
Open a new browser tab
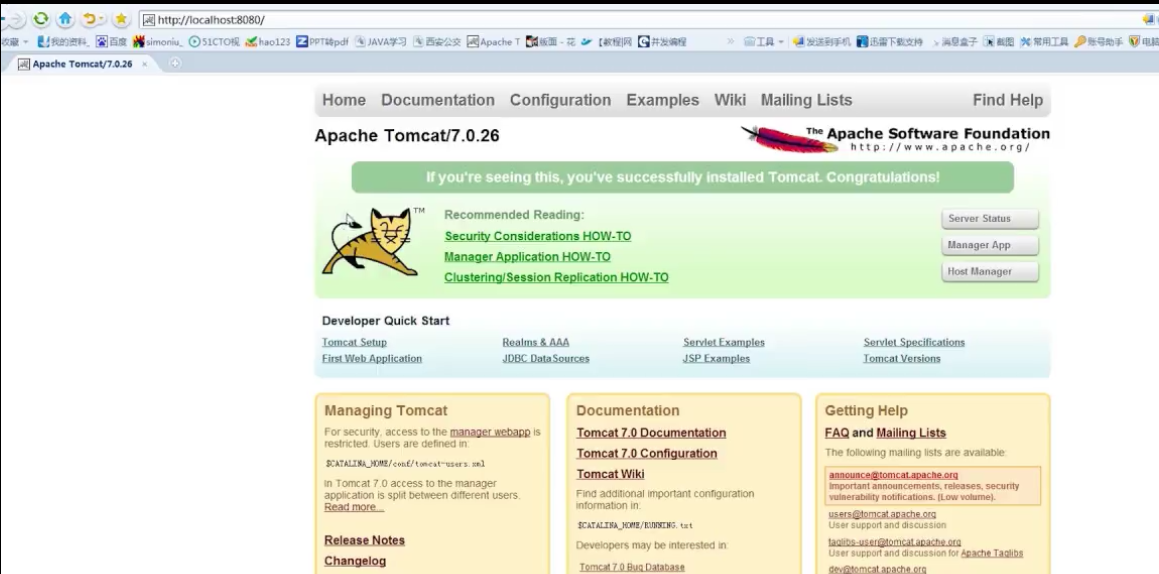[175, 64]
